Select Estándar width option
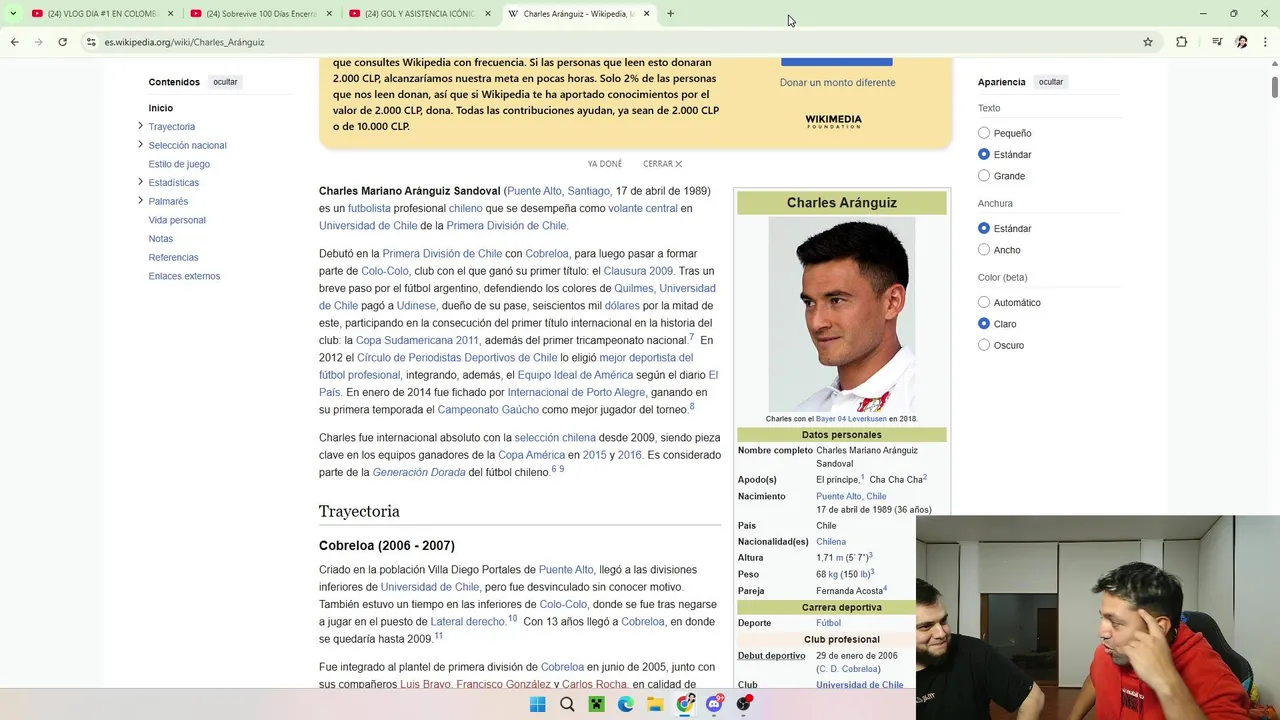This screenshot has height=720, width=1280. click(984, 228)
